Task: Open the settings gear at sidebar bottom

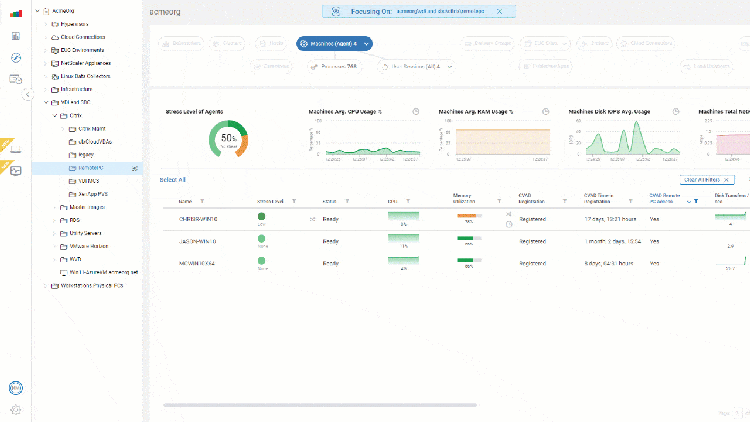Action: 16,410
